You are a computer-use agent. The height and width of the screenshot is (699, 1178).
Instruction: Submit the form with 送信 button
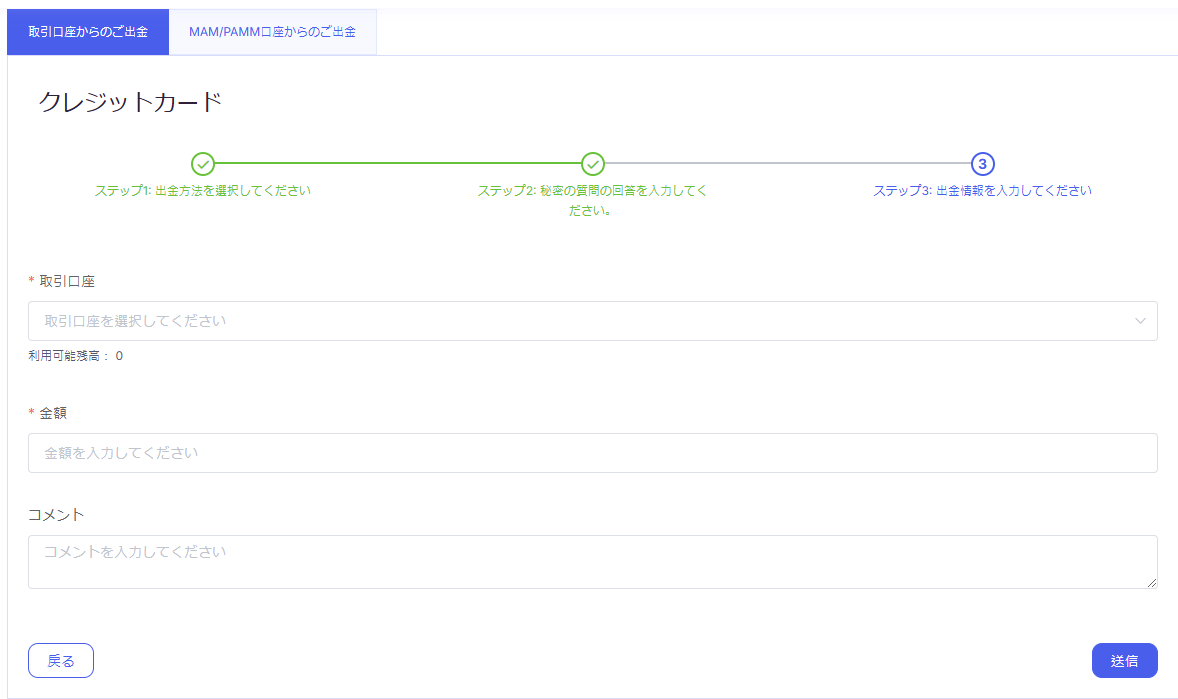[1124, 661]
